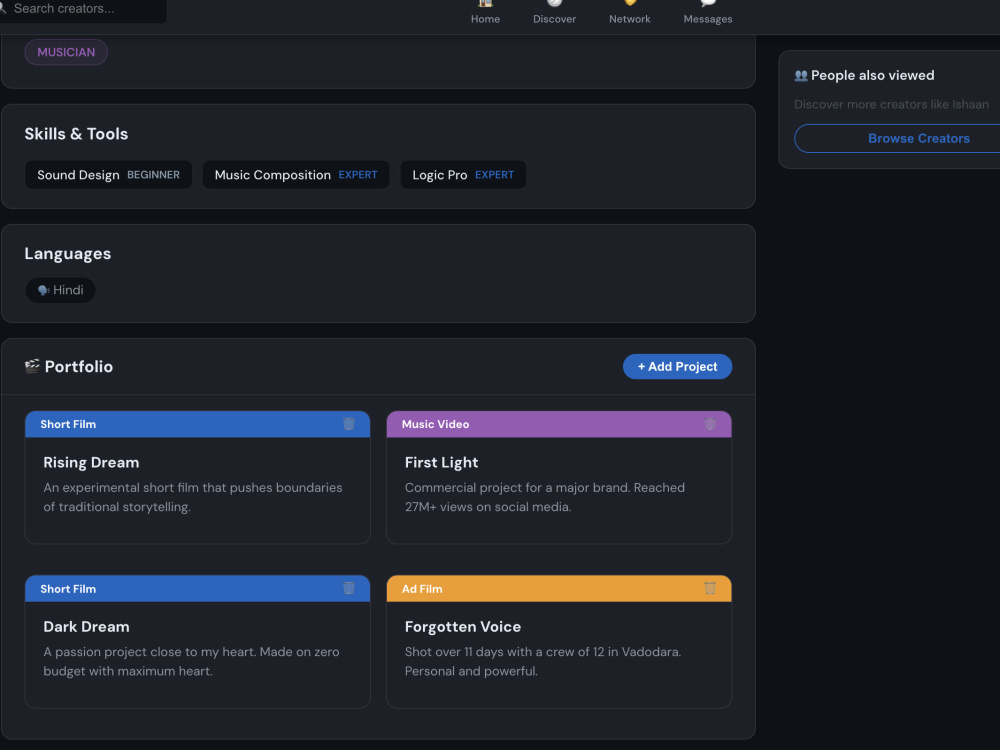The height and width of the screenshot is (750, 1000).
Task: Open the Rising Dream project card
Action: (198, 478)
